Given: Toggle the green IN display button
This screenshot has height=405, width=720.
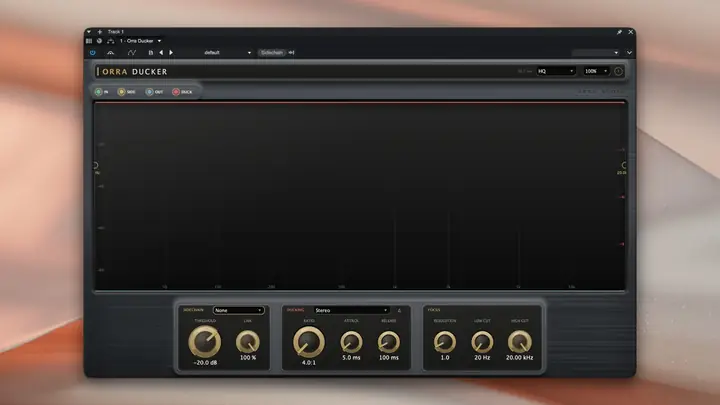Looking at the screenshot, I should click(101, 92).
